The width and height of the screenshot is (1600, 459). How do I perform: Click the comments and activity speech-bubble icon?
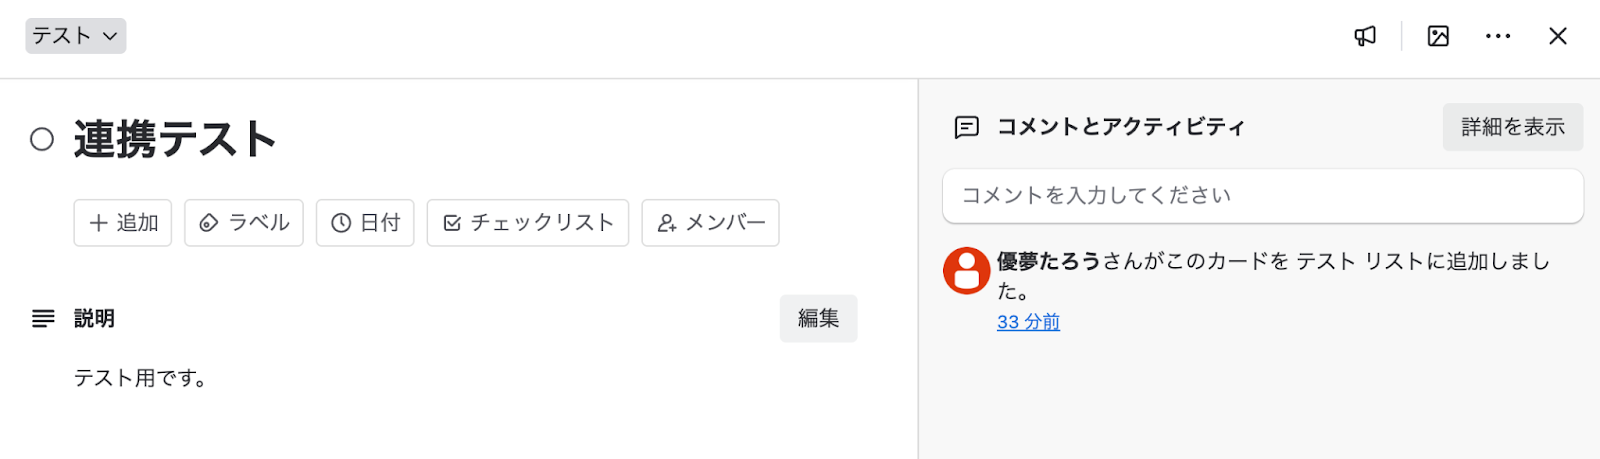[x=966, y=127]
